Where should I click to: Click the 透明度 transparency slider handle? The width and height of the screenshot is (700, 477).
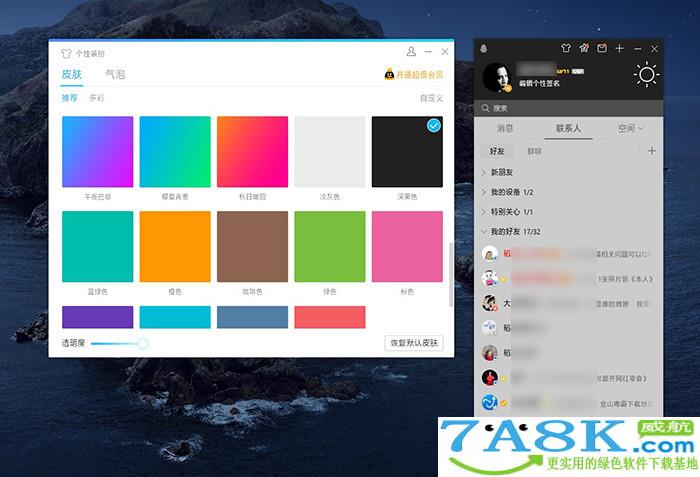143,343
